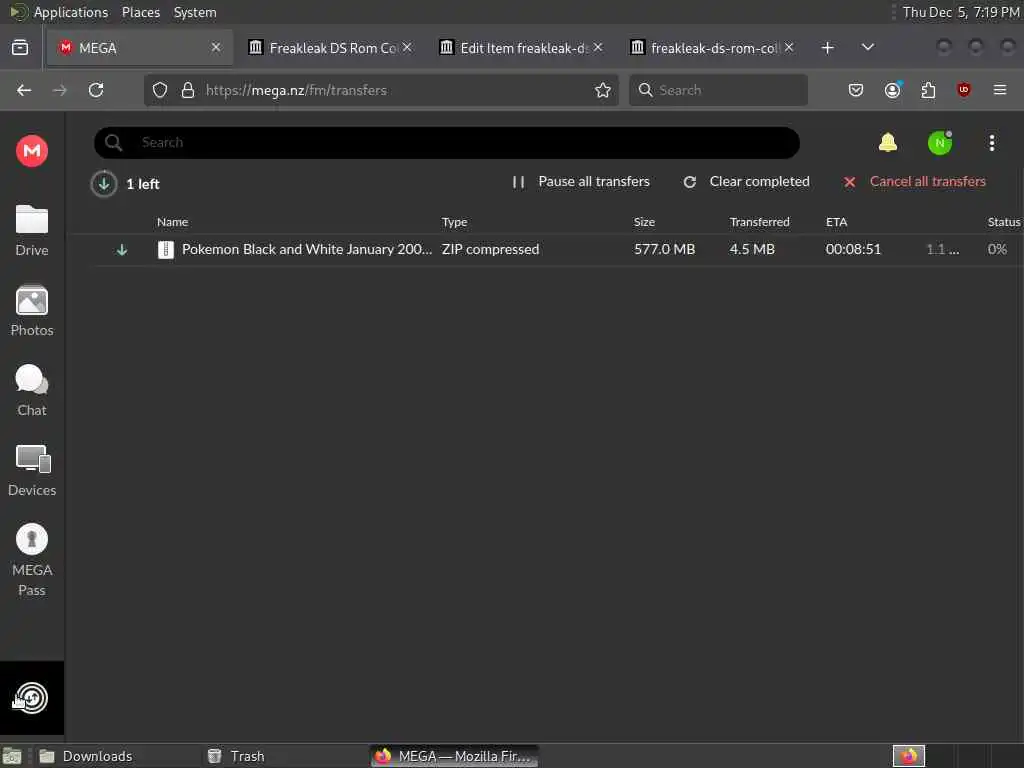Image resolution: width=1024 pixels, height=768 pixels.
Task: Open the Firefox hamburger menu
Action: point(1000,90)
